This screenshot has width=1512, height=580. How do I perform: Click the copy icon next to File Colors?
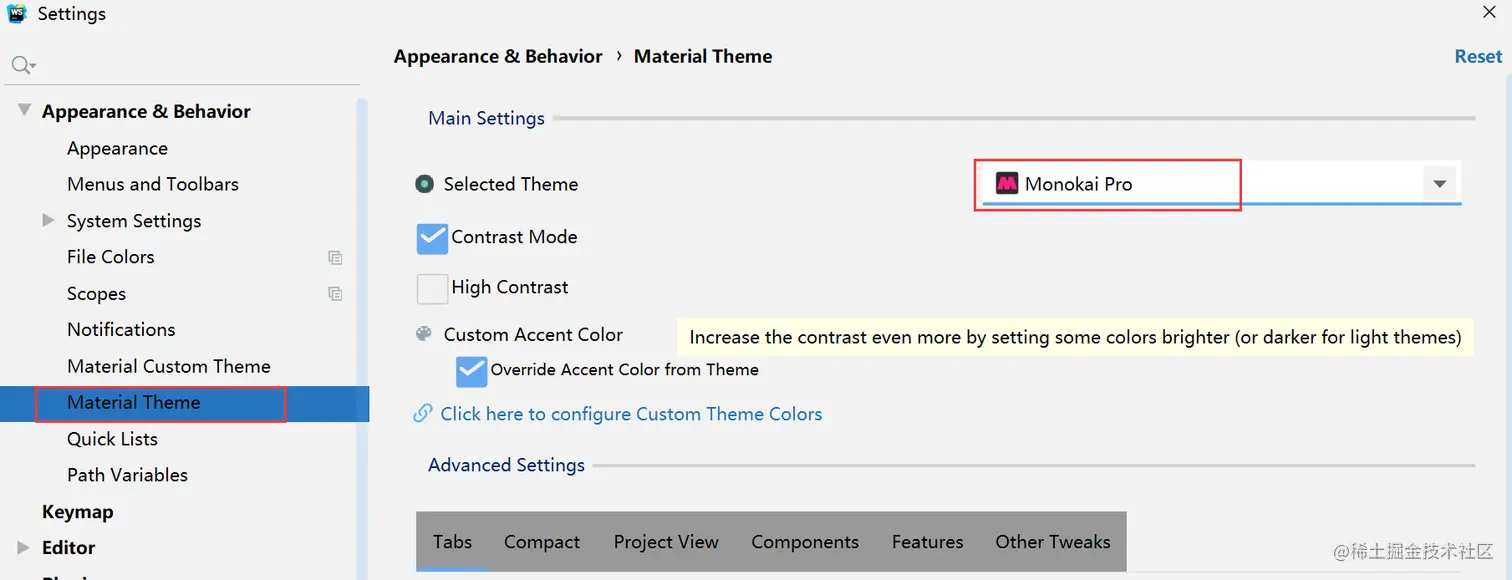[335, 257]
